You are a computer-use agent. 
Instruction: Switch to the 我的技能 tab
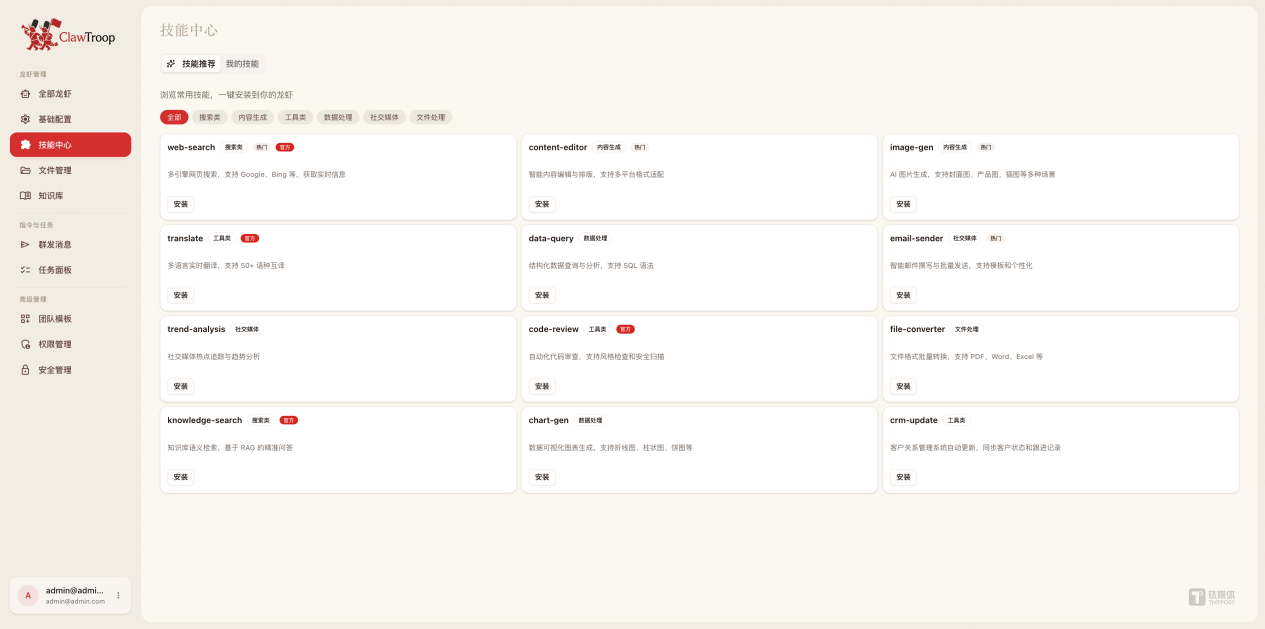coord(242,64)
